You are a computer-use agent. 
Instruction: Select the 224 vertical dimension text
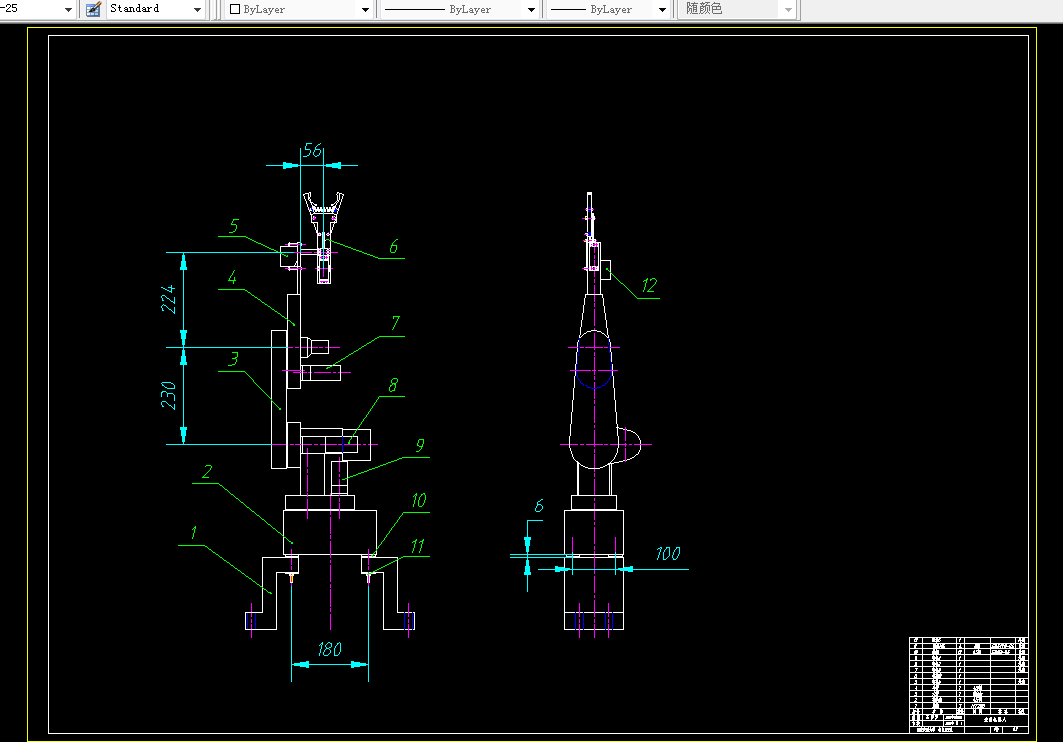(x=168, y=299)
